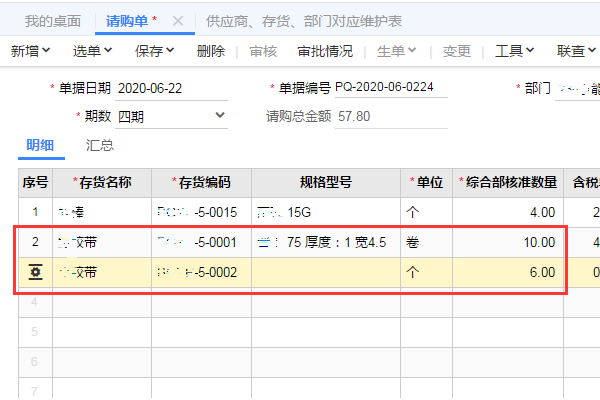The height and width of the screenshot is (400, 600).
Task: Close the 请购单 tab
Action: click(x=177, y=20)
